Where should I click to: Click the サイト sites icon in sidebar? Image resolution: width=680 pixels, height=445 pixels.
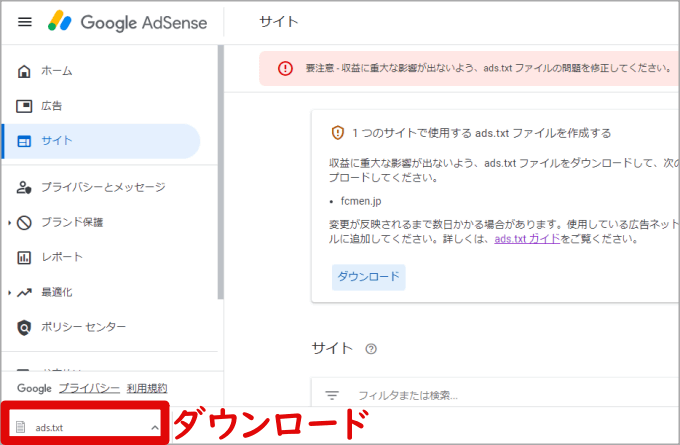coord(24,141)
